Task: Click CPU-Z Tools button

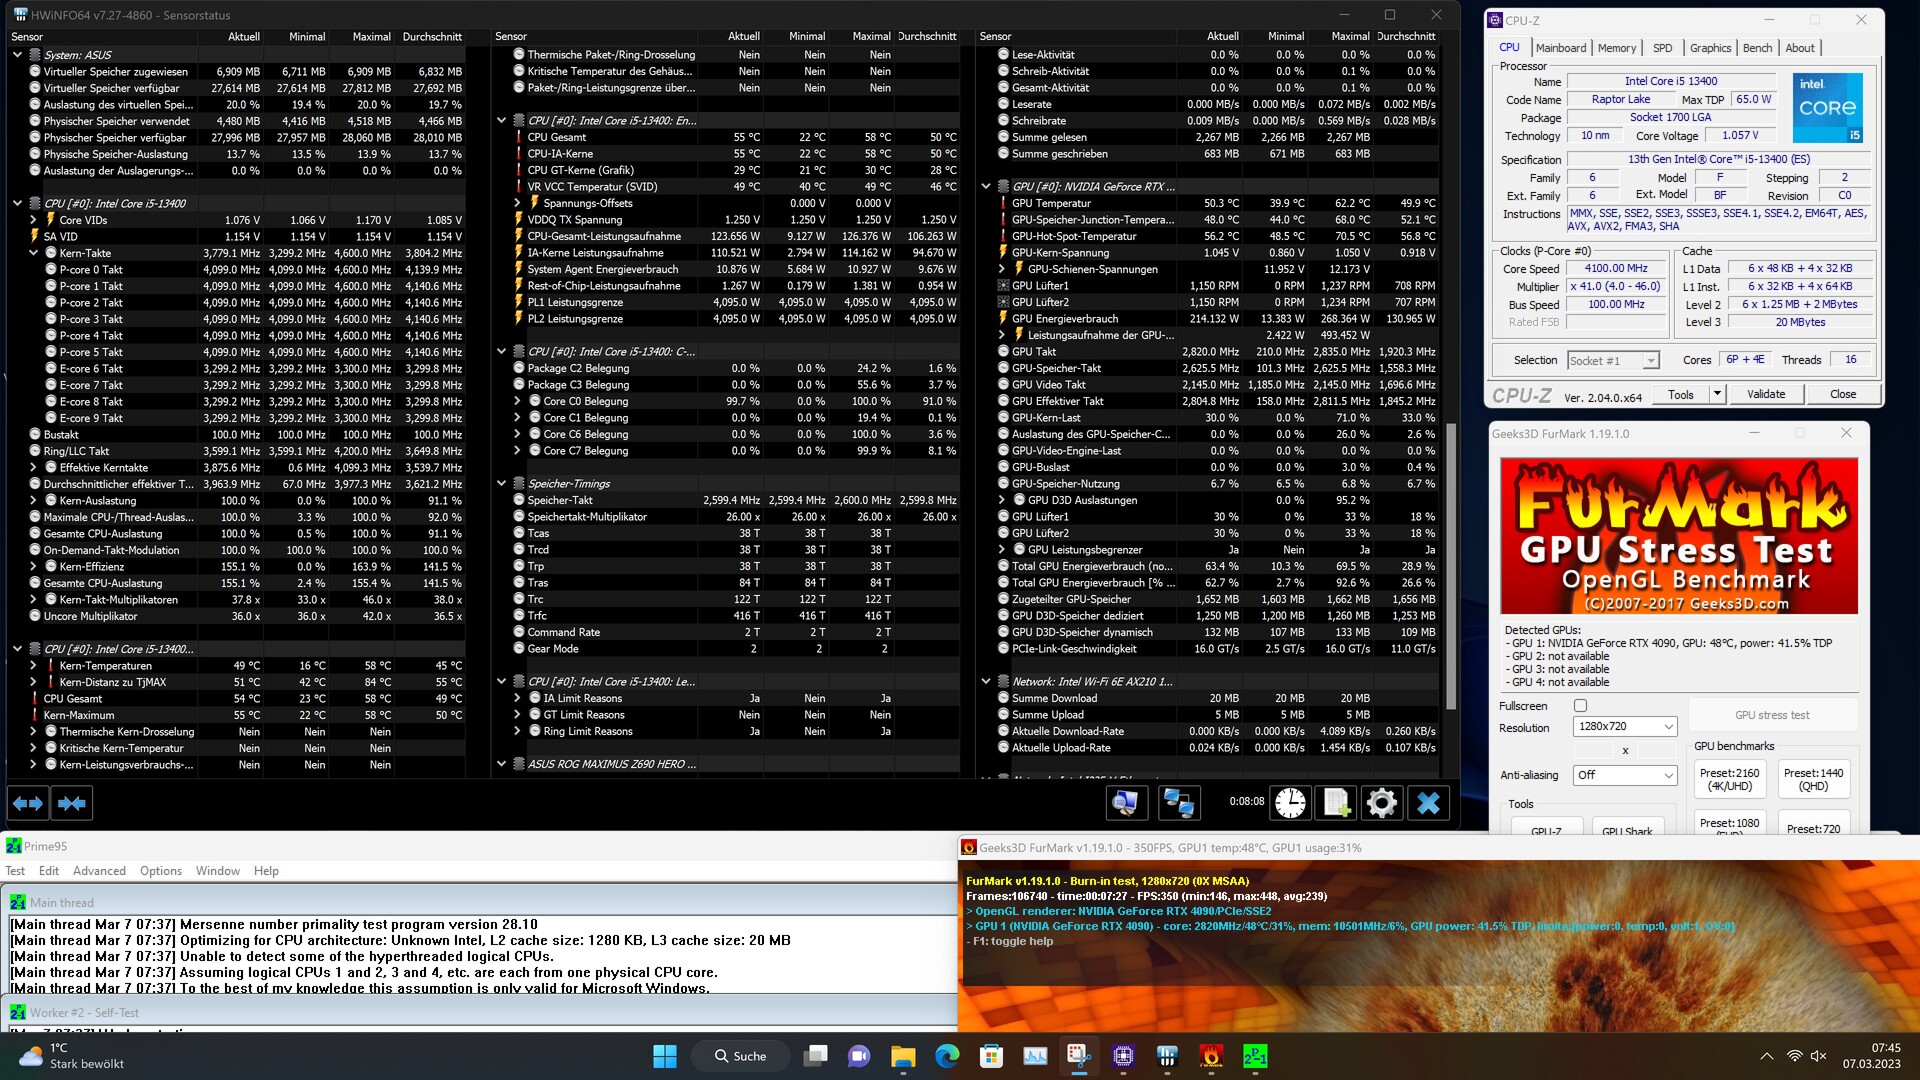Action: [1681, 394]
